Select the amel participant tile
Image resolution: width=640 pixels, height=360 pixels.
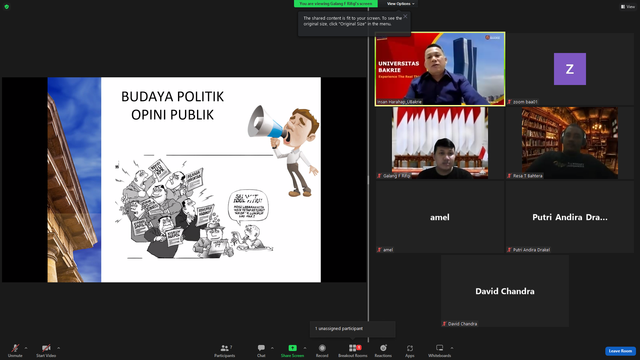tap(440, 217)
